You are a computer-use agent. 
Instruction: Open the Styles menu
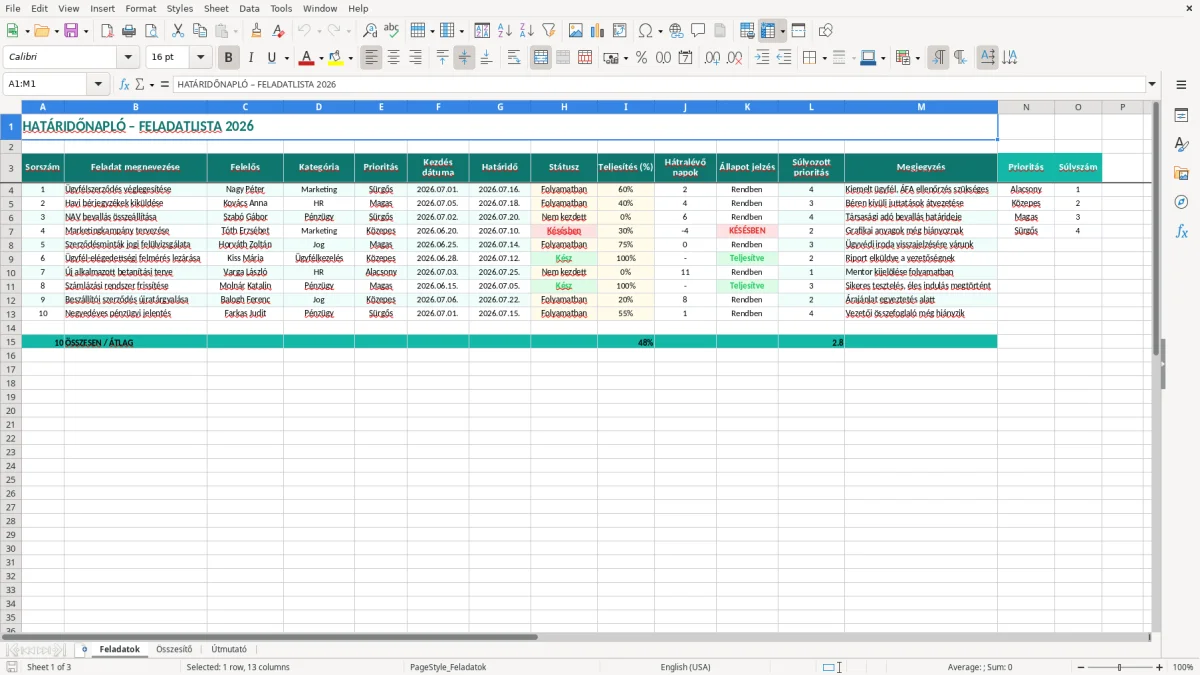point(180,8)
